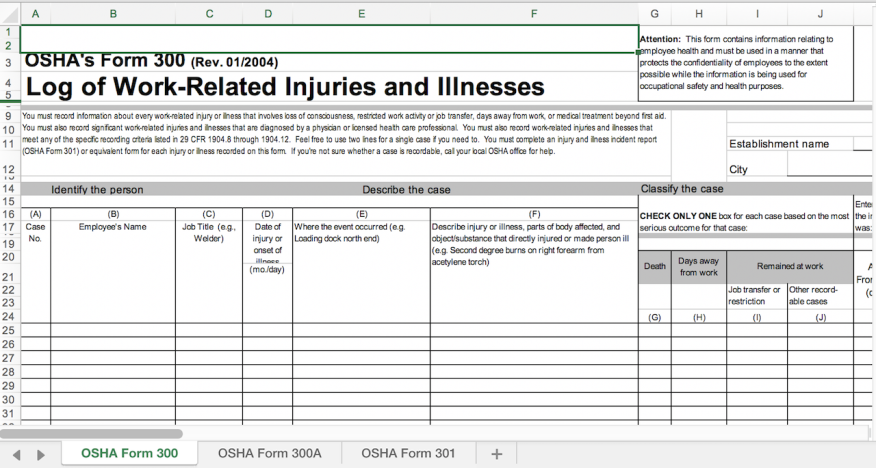Select the column H header

click(698, 14)
